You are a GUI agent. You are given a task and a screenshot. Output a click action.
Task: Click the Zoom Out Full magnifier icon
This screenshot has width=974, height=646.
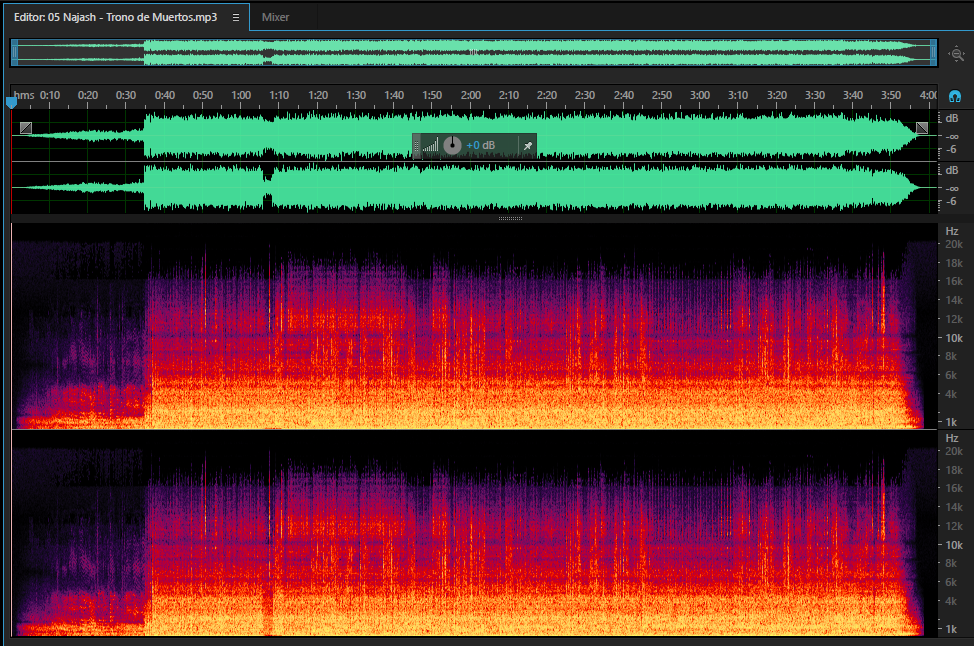click(x=956, y=53)
